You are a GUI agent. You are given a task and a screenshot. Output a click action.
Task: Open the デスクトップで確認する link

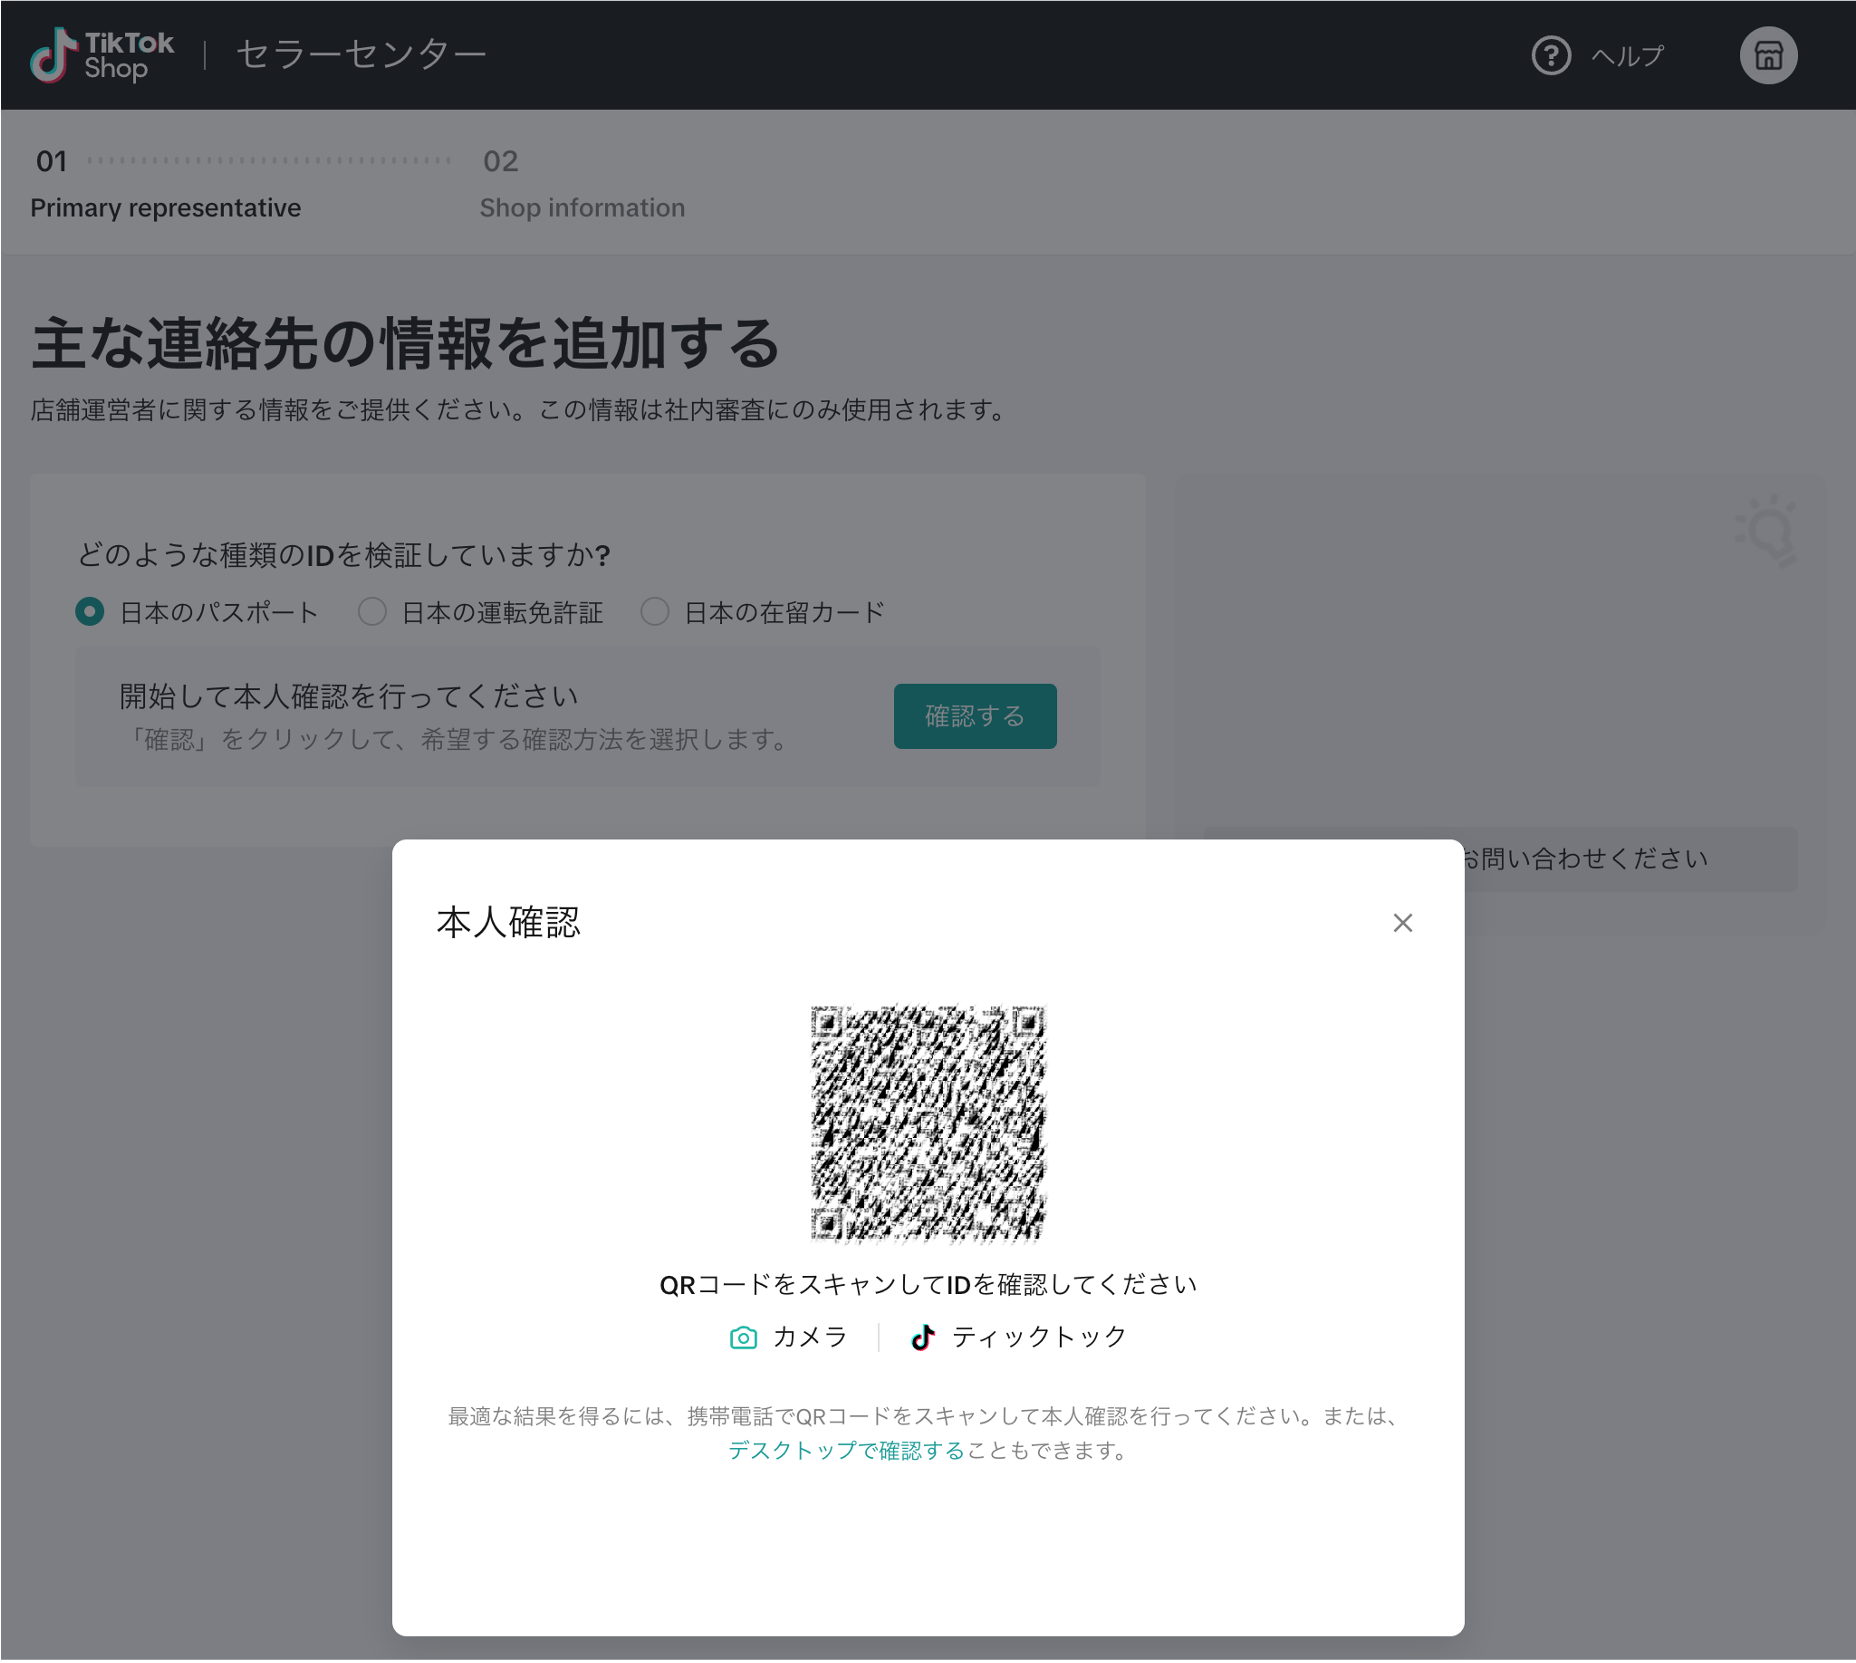coord(845,1450)
